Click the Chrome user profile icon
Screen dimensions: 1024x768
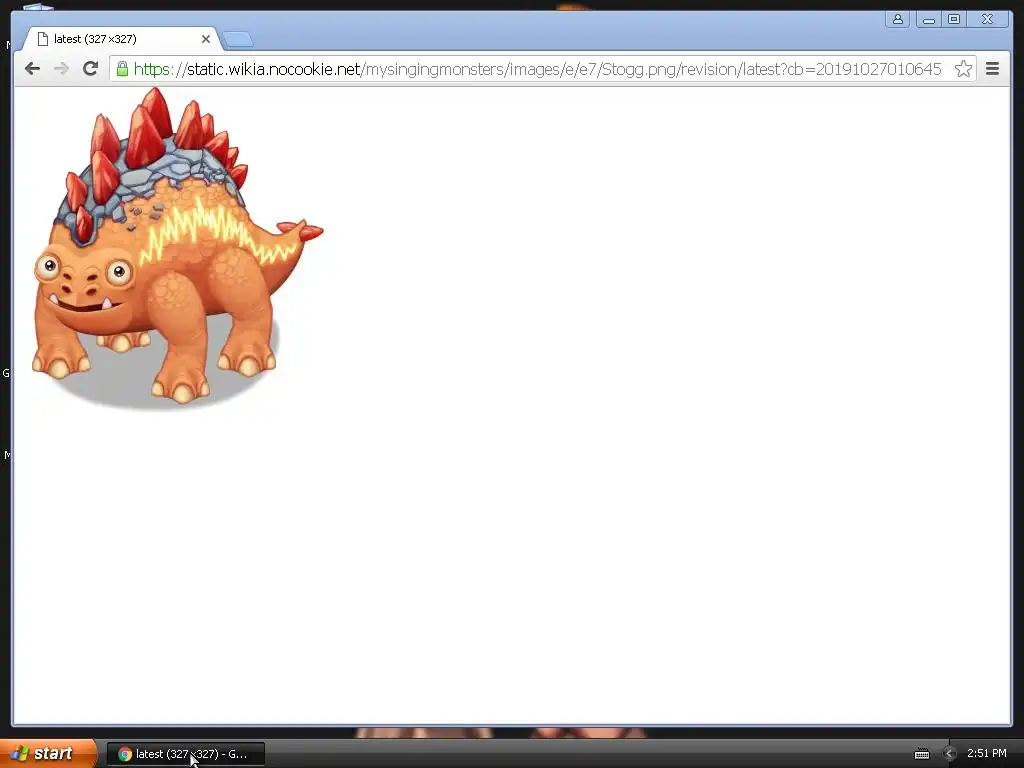coord(898,19)
